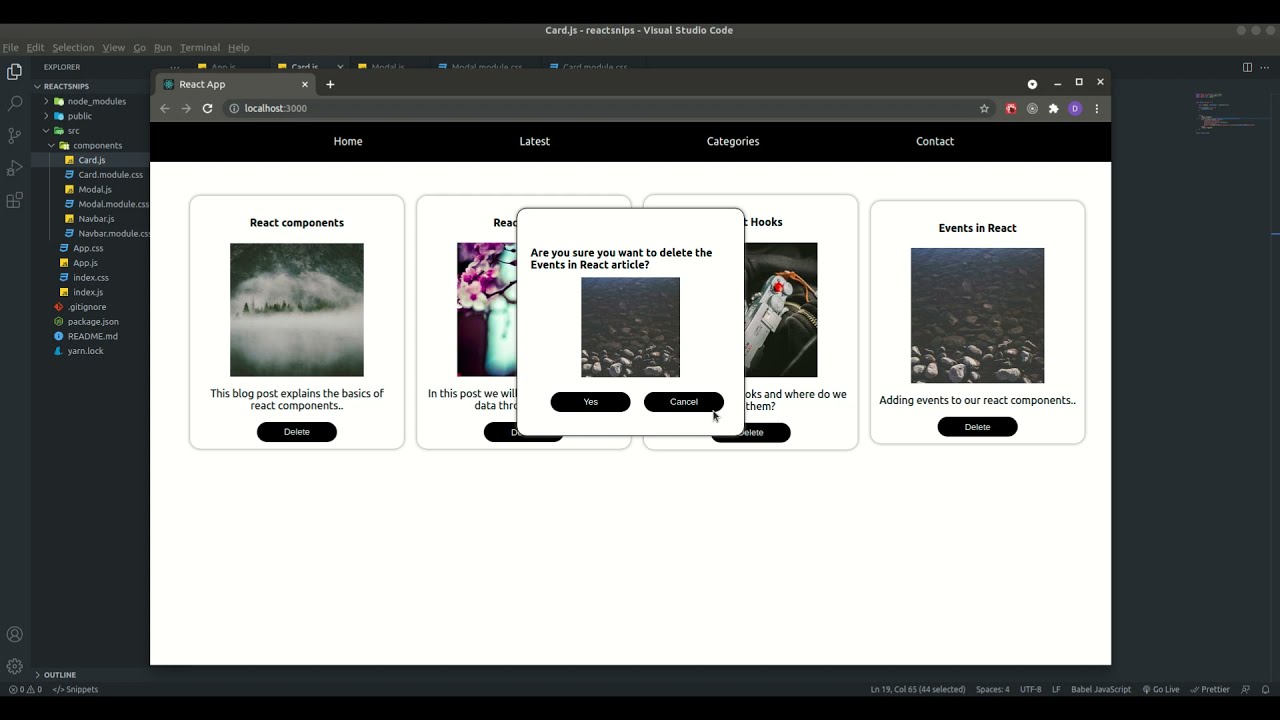Open the notifications bell in status bar

click(1265, 689)
